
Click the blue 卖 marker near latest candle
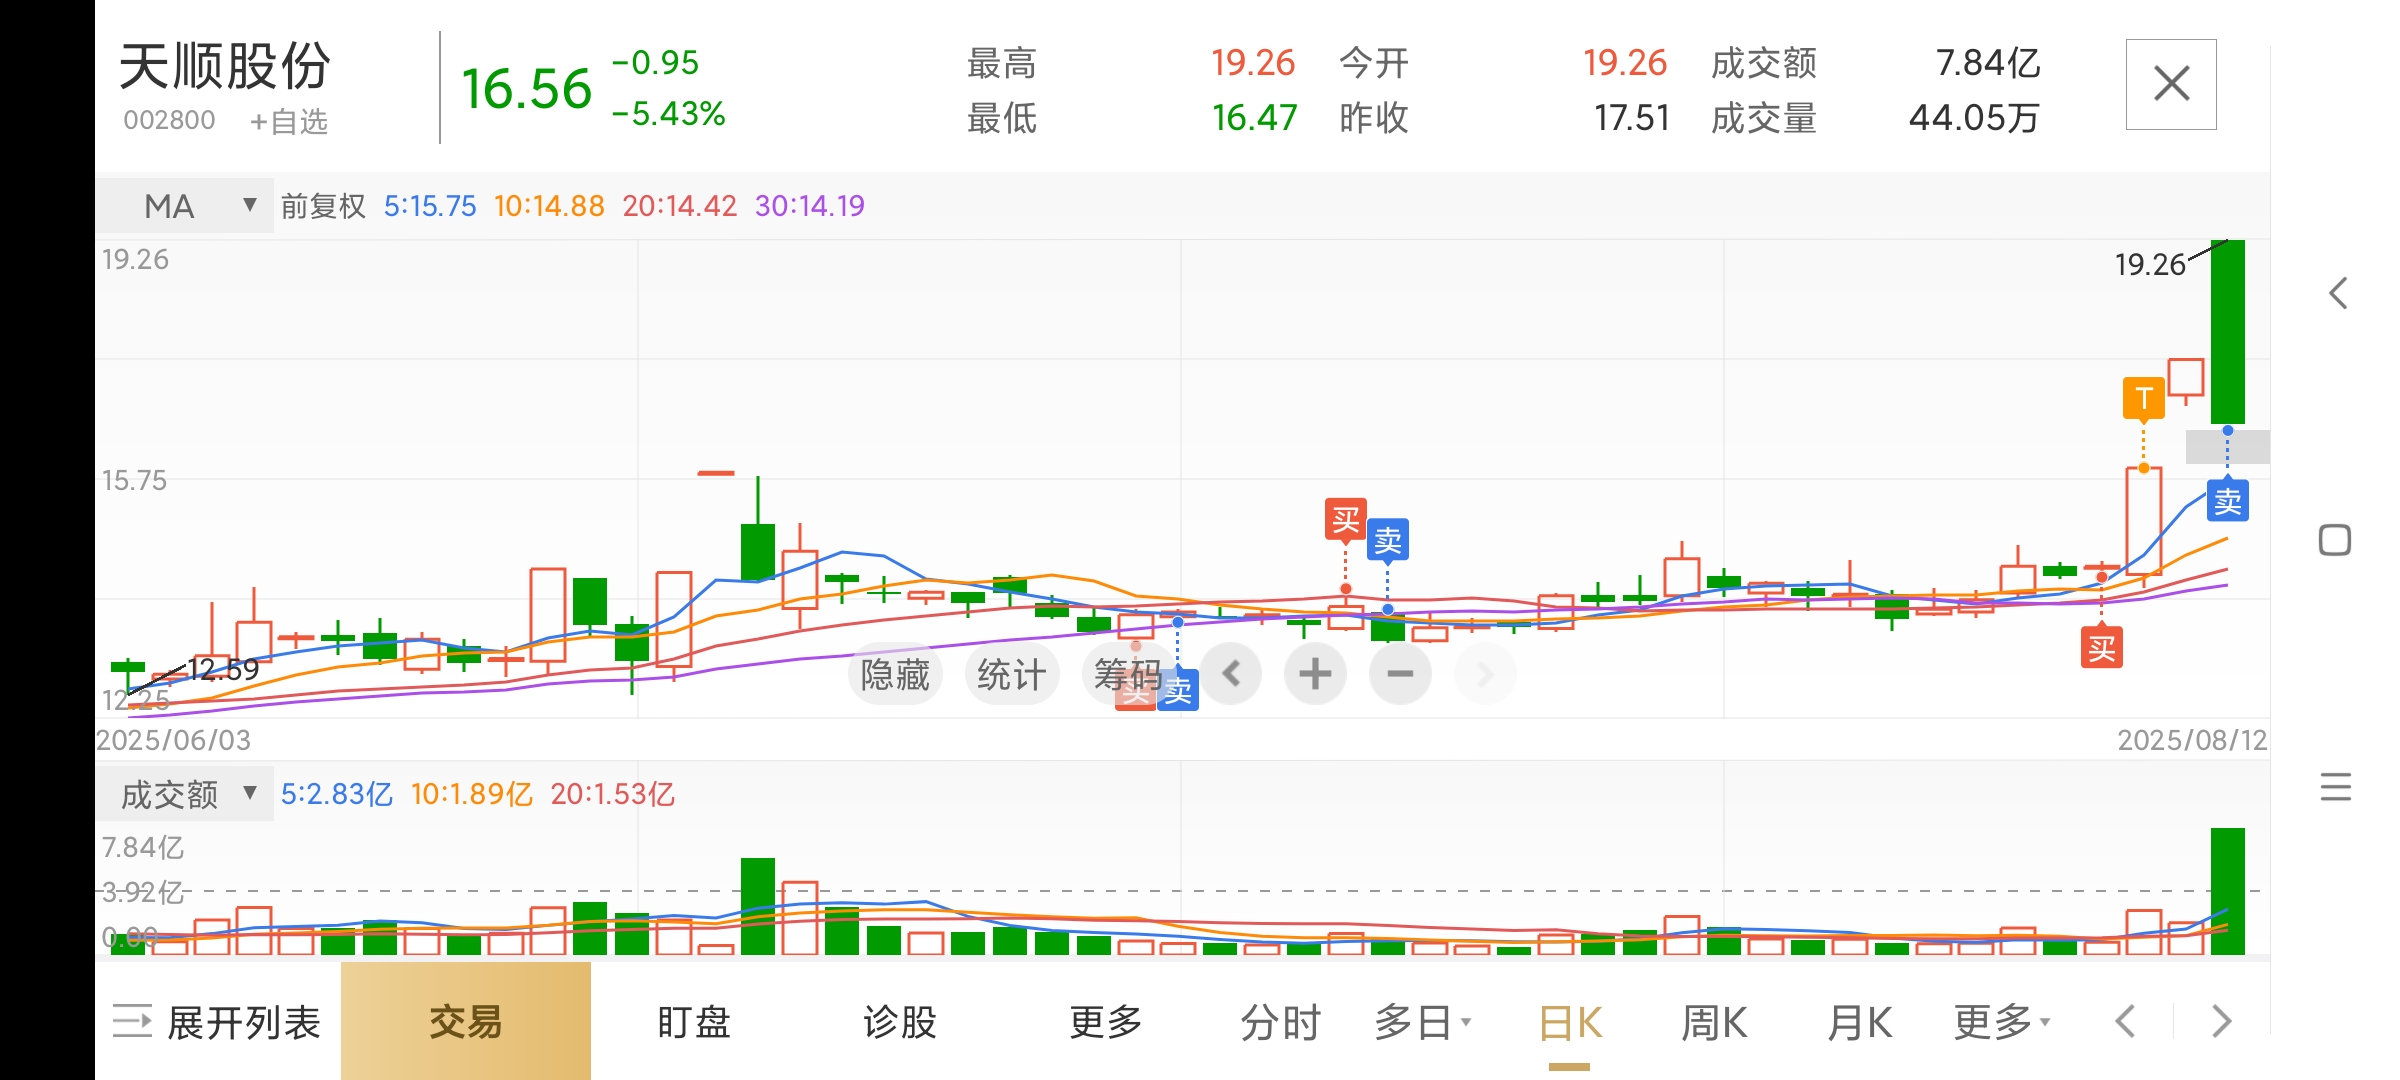[2227, 500]
